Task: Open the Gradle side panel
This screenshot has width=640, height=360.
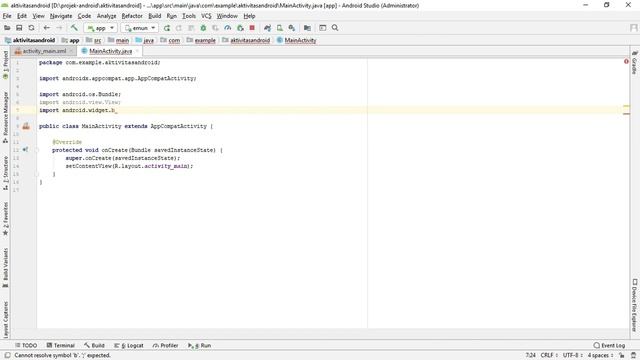Action: pos(634,62)
